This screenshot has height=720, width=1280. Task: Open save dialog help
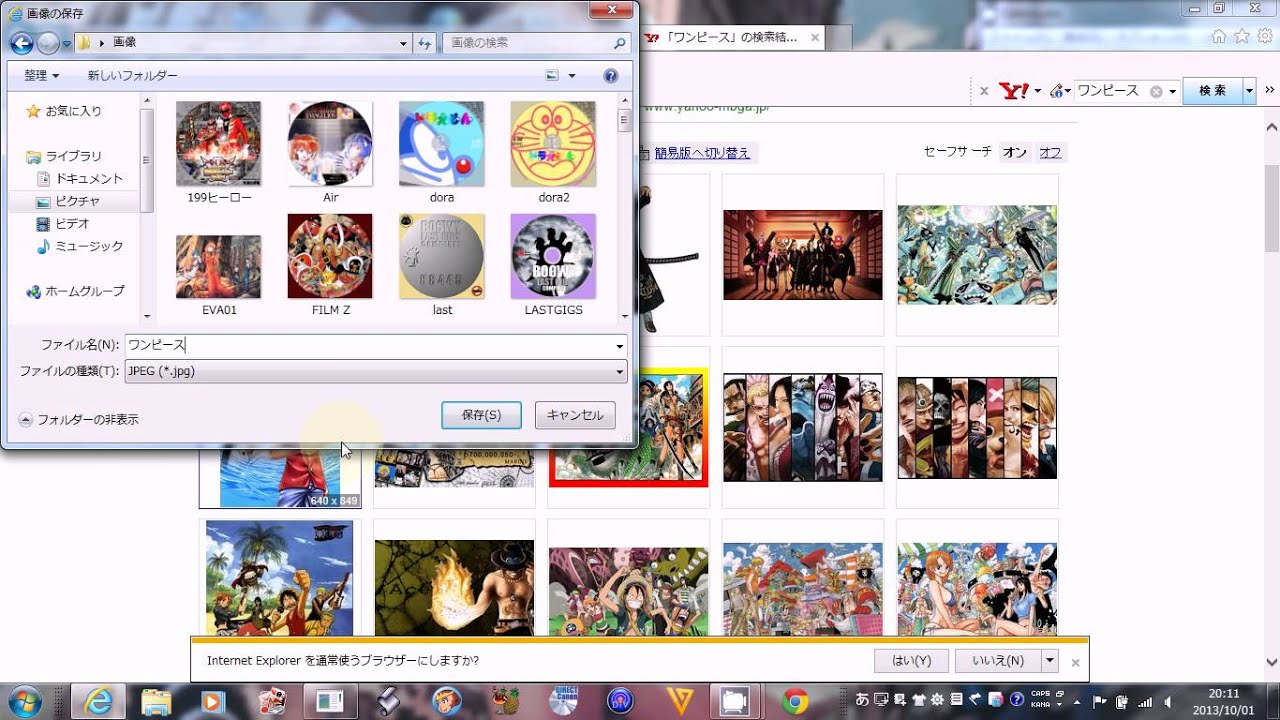[x=611, y=76]
